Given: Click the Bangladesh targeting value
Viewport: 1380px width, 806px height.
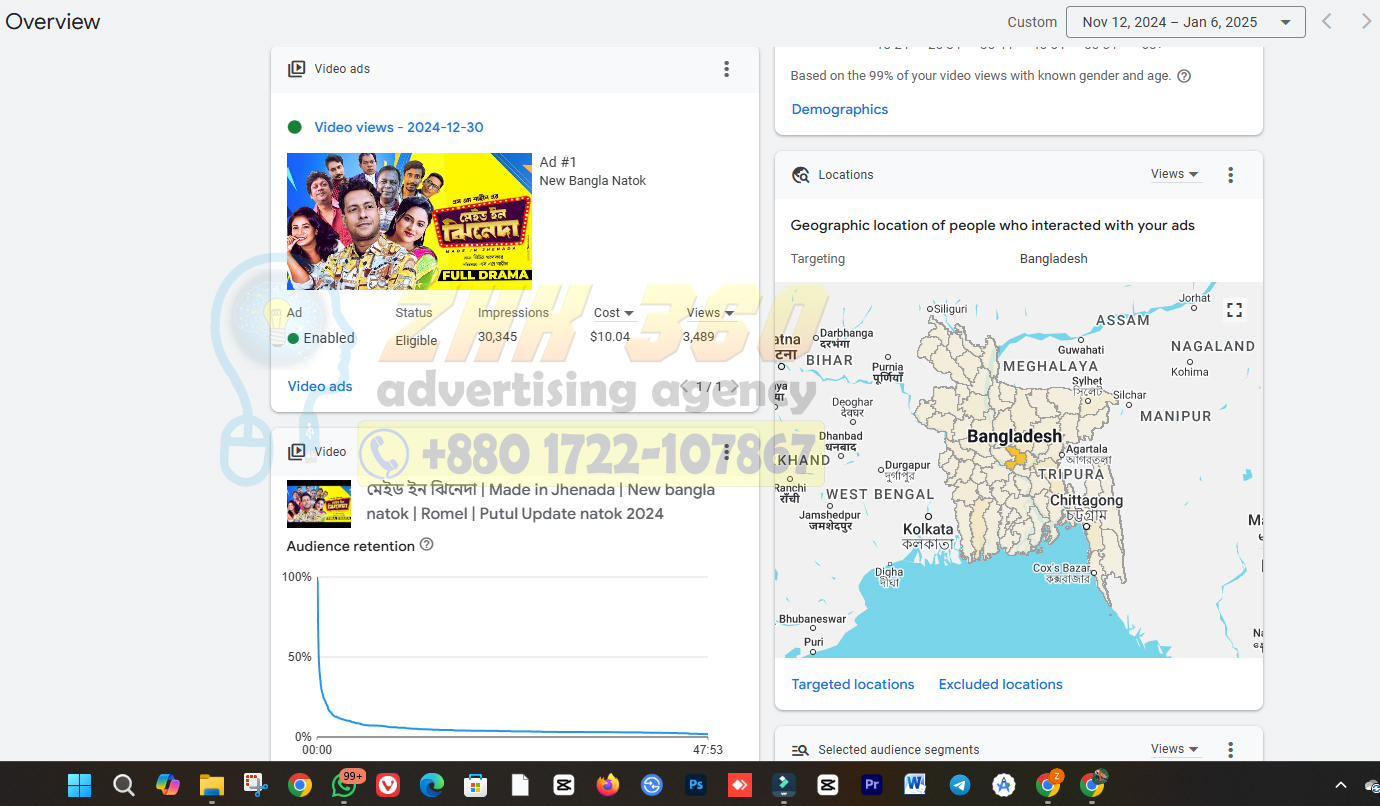Looking at the screenshot, I should pyautogui.click(x=1054, y=258).
